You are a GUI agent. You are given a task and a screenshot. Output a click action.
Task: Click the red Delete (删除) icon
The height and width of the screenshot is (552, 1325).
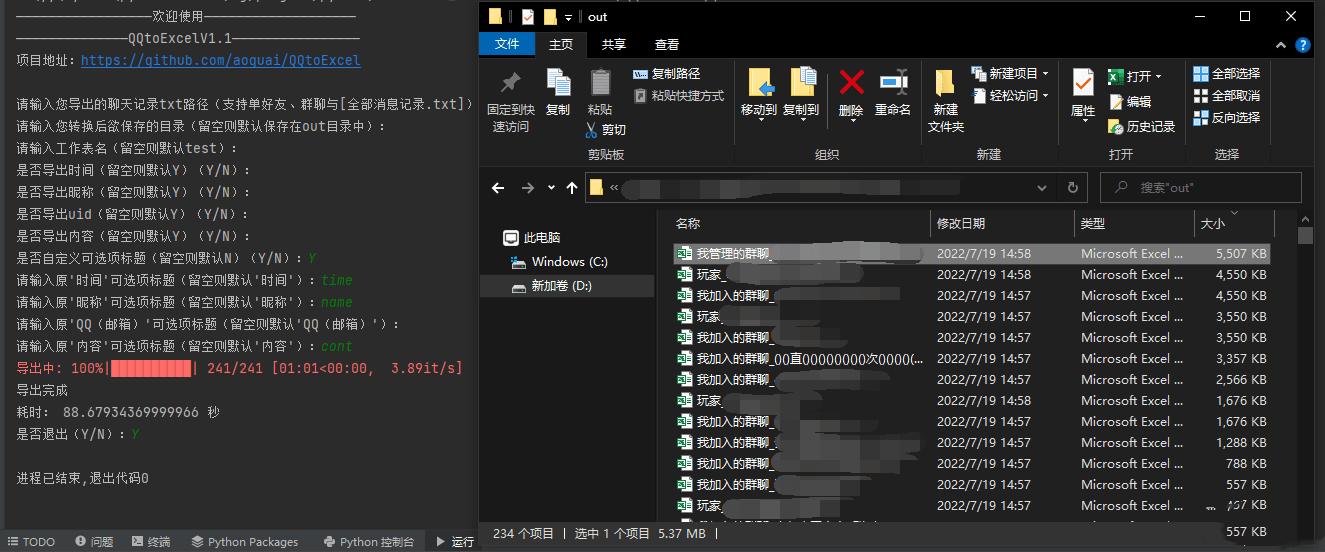(851, 82)
